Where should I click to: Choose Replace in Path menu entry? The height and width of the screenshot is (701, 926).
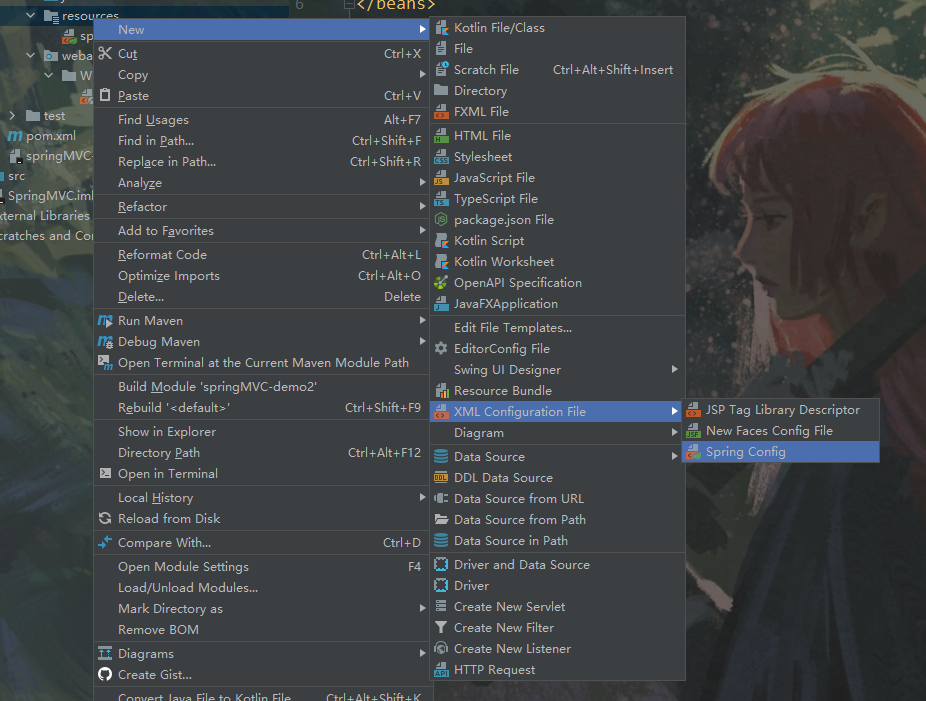click(261, 162)
